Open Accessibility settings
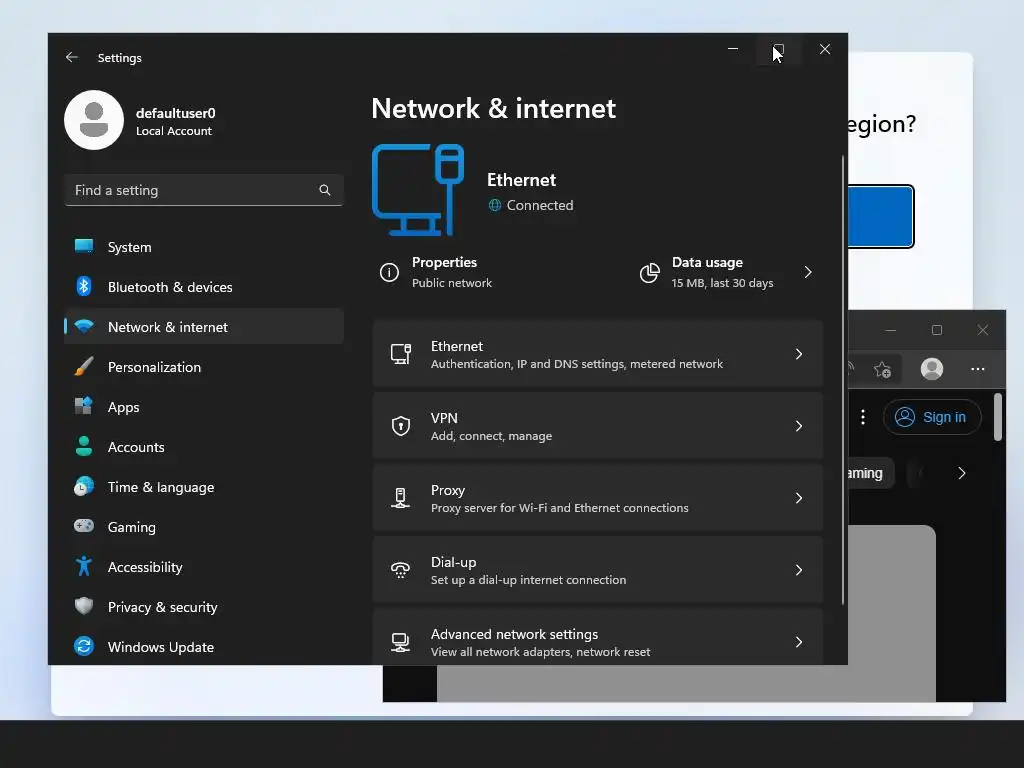Screen dimensions: 1024x768 click(204, 567)
